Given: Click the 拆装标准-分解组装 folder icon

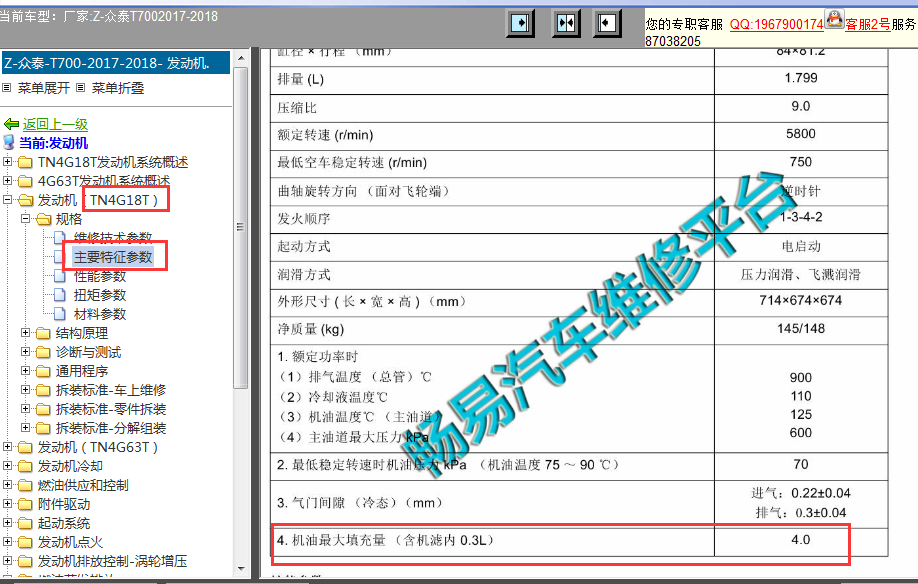Looking at the screenshot, I should [43, 428].
